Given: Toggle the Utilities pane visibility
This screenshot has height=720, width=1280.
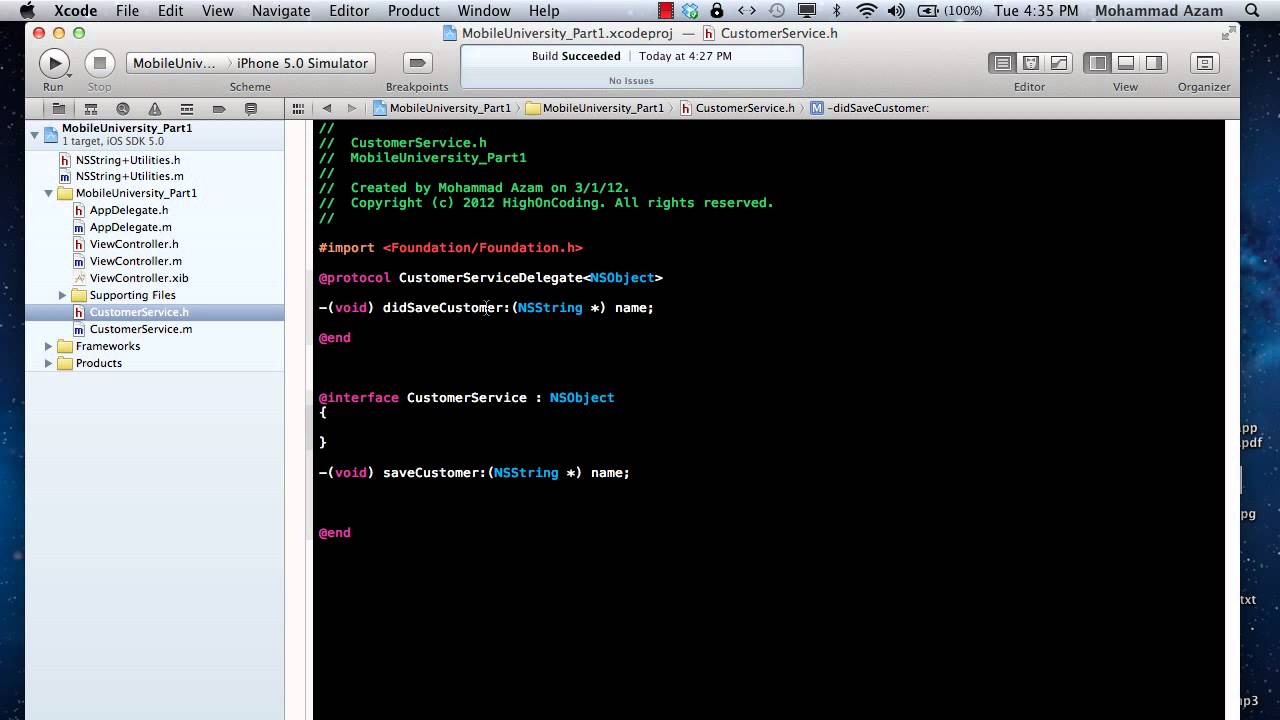Looking at the screenshot, I should (1154, 63).
